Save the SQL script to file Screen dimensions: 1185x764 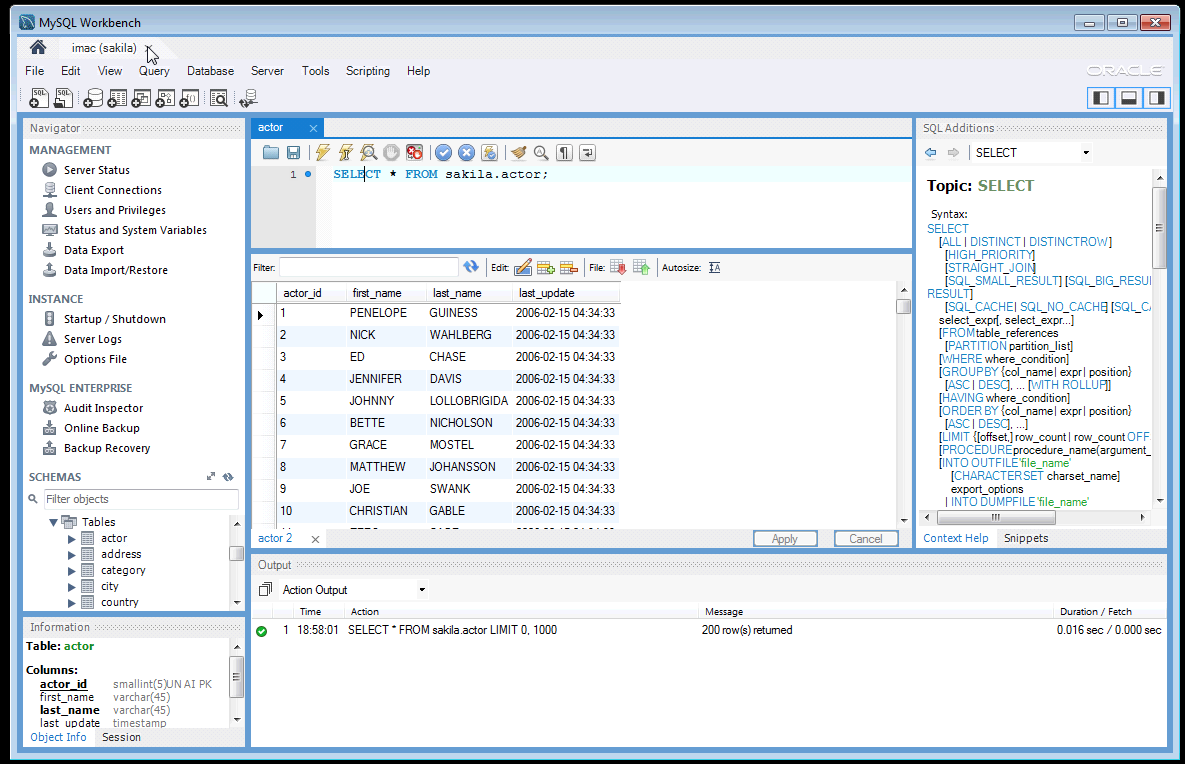pyautogui.click(x=294, y=153)
